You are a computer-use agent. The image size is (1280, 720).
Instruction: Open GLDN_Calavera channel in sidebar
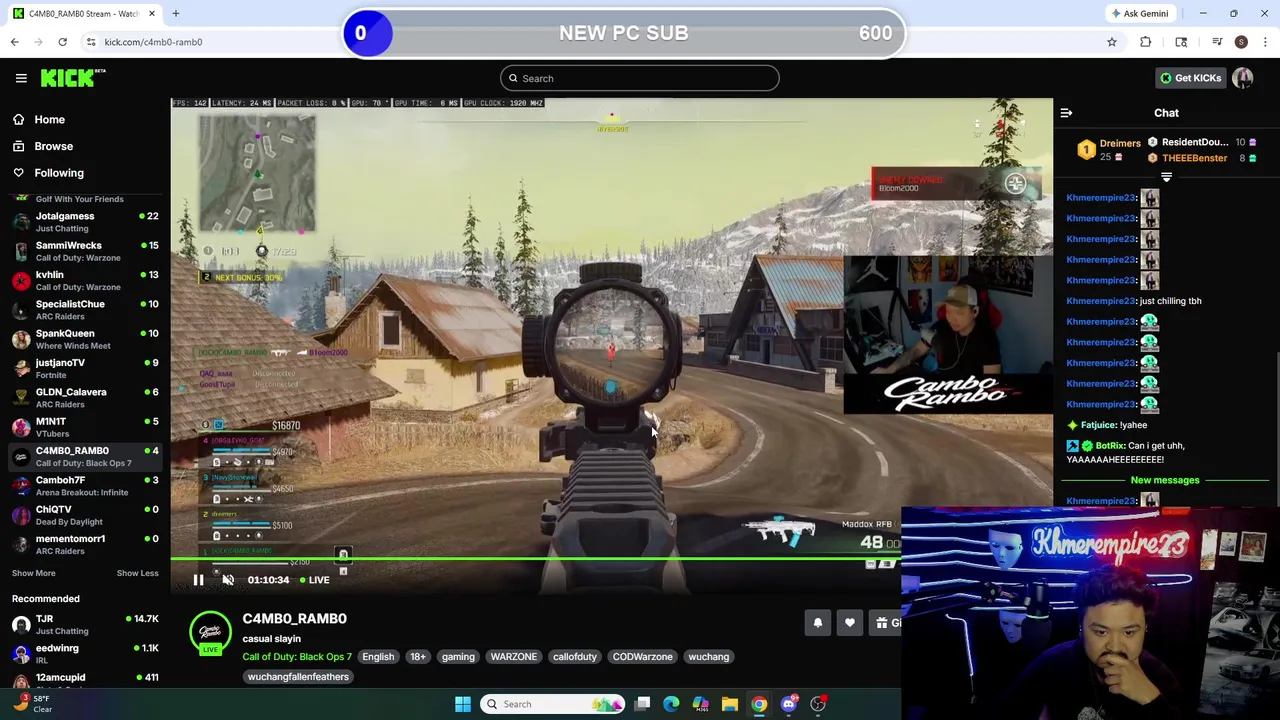tap(85, 398)
